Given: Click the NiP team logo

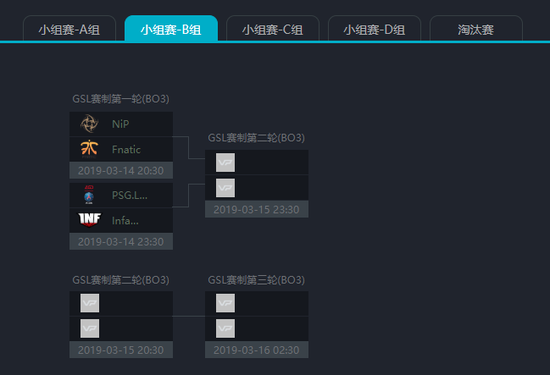Looking at the screenshot, I should click(x=89, y=123).
